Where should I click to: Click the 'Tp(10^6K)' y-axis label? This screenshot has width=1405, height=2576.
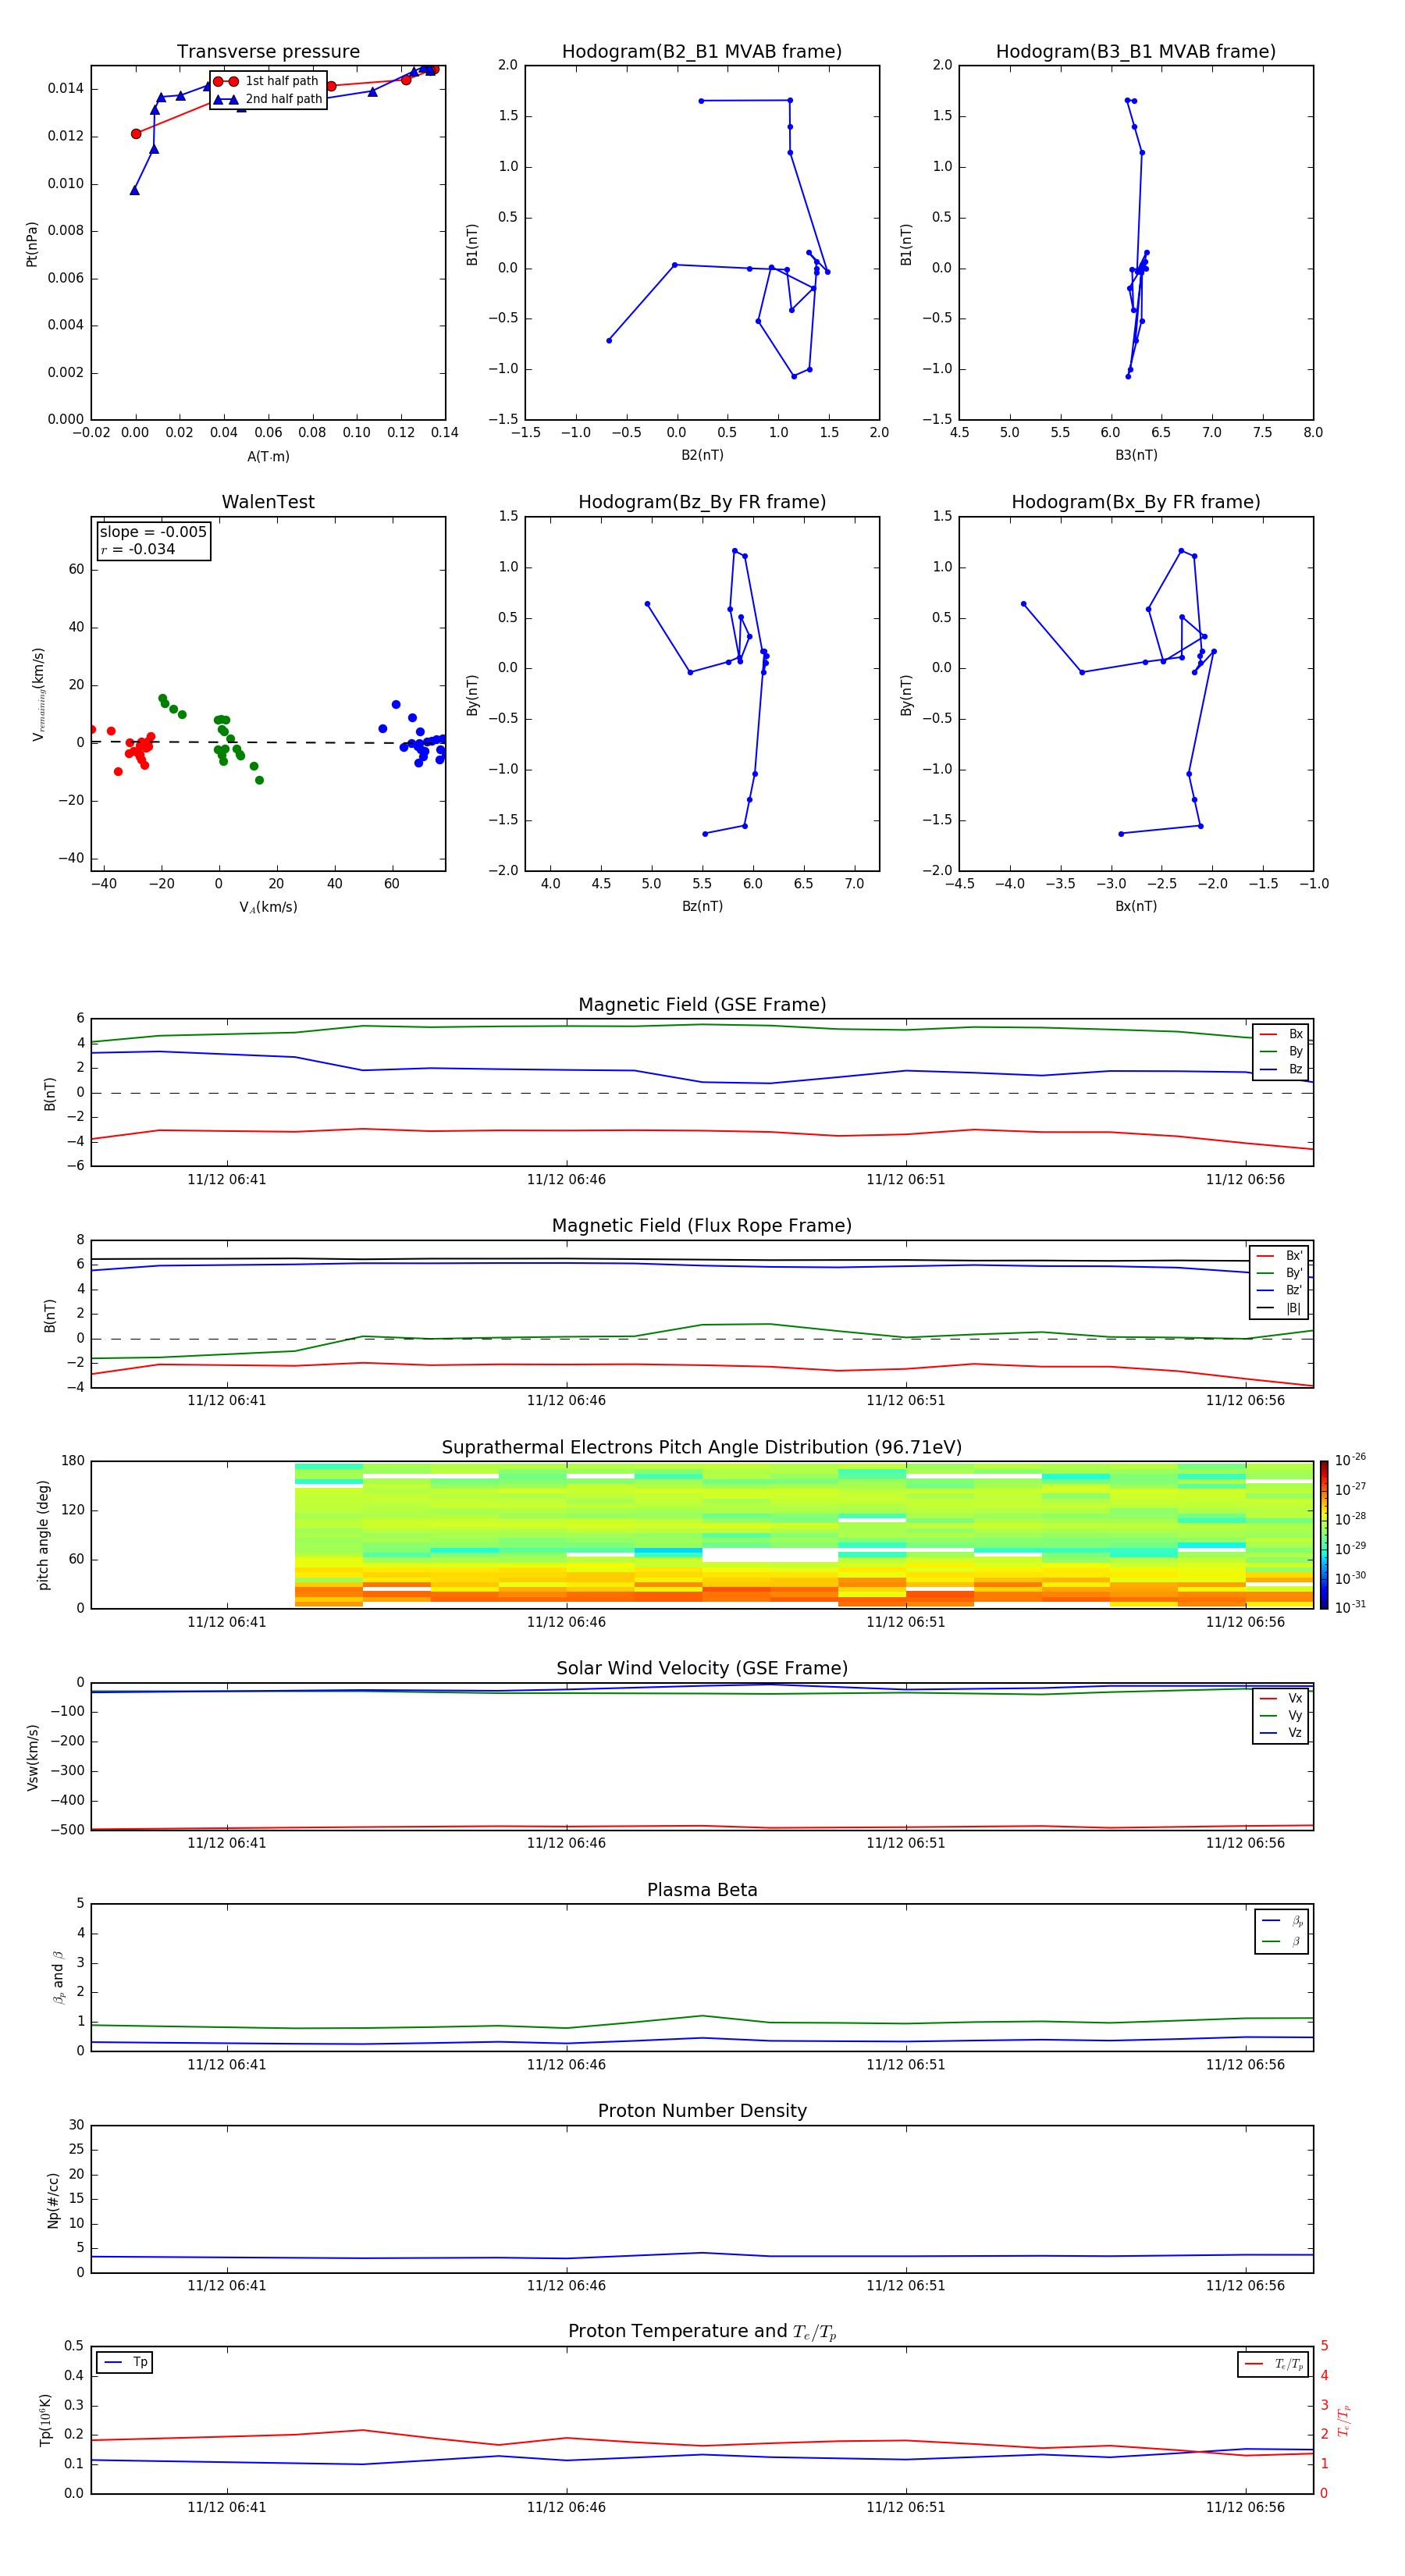[x=46, y=2420]
